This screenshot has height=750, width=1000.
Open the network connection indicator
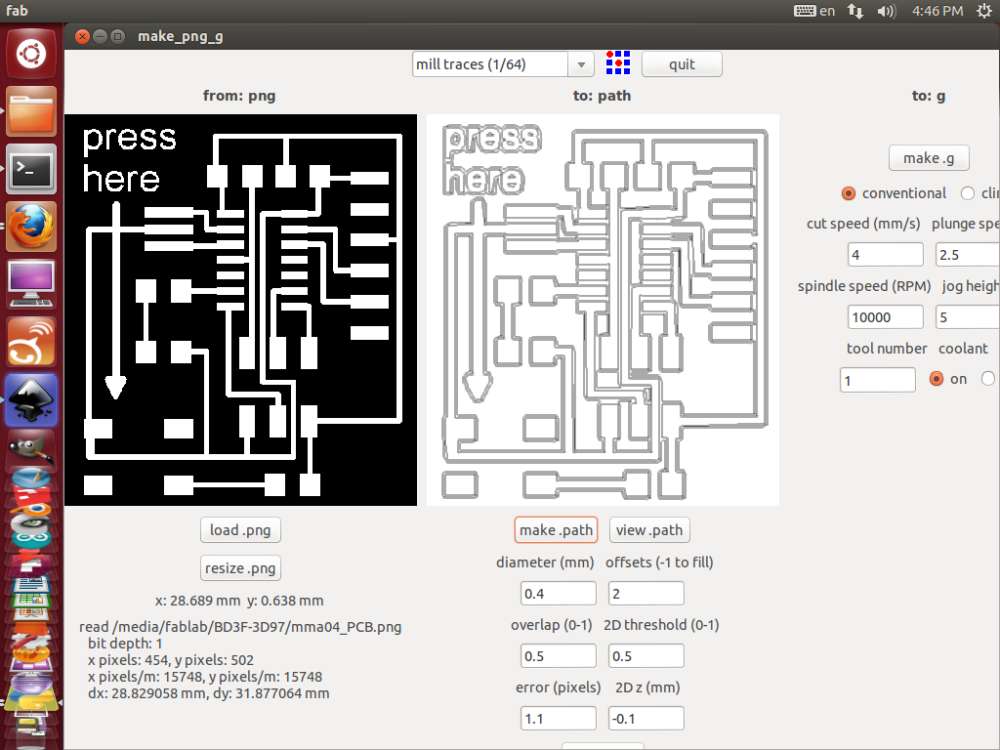[855, 11]
